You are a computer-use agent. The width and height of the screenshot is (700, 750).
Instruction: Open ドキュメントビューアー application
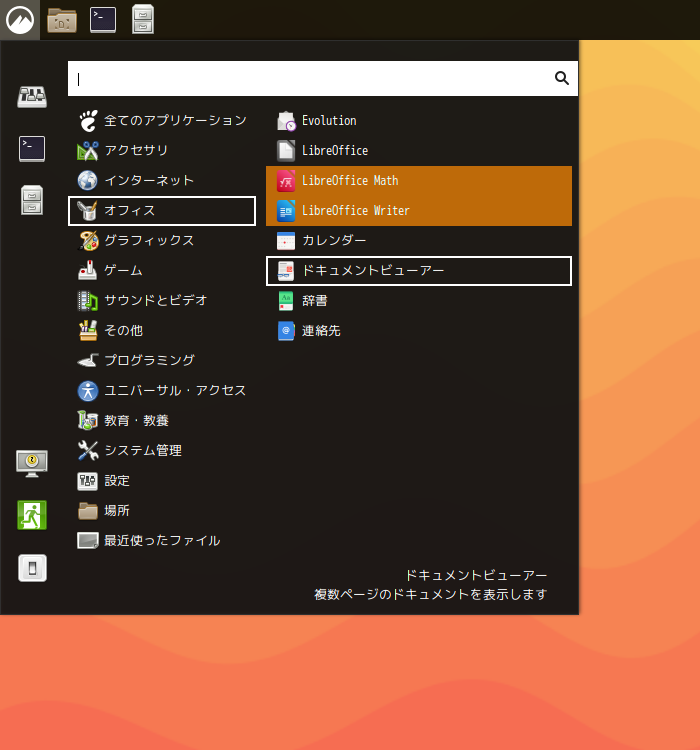pyautogui.click(x=419, y=271)
